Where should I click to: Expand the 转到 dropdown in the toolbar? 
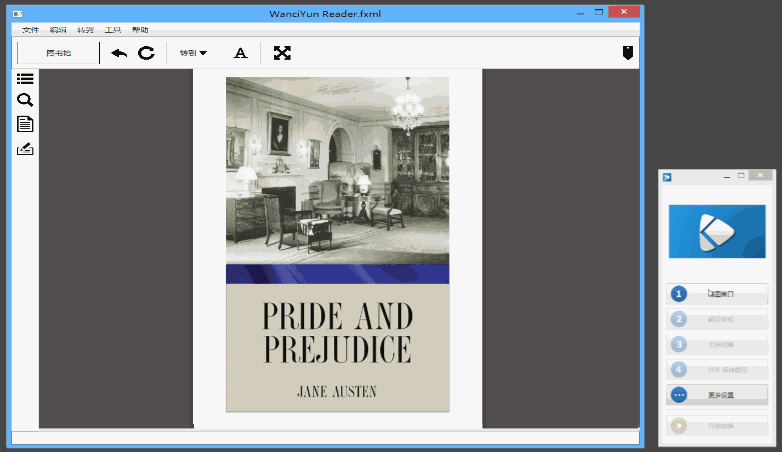(193, 53)
